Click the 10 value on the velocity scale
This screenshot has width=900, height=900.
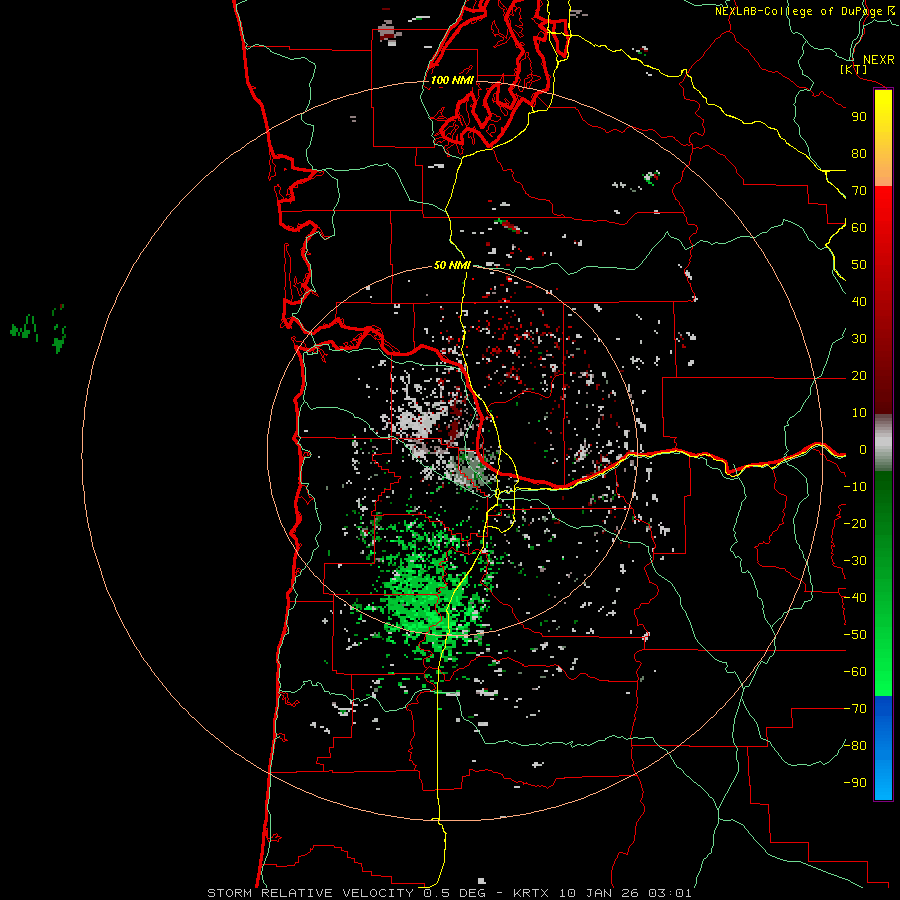[x=859, y=413]
